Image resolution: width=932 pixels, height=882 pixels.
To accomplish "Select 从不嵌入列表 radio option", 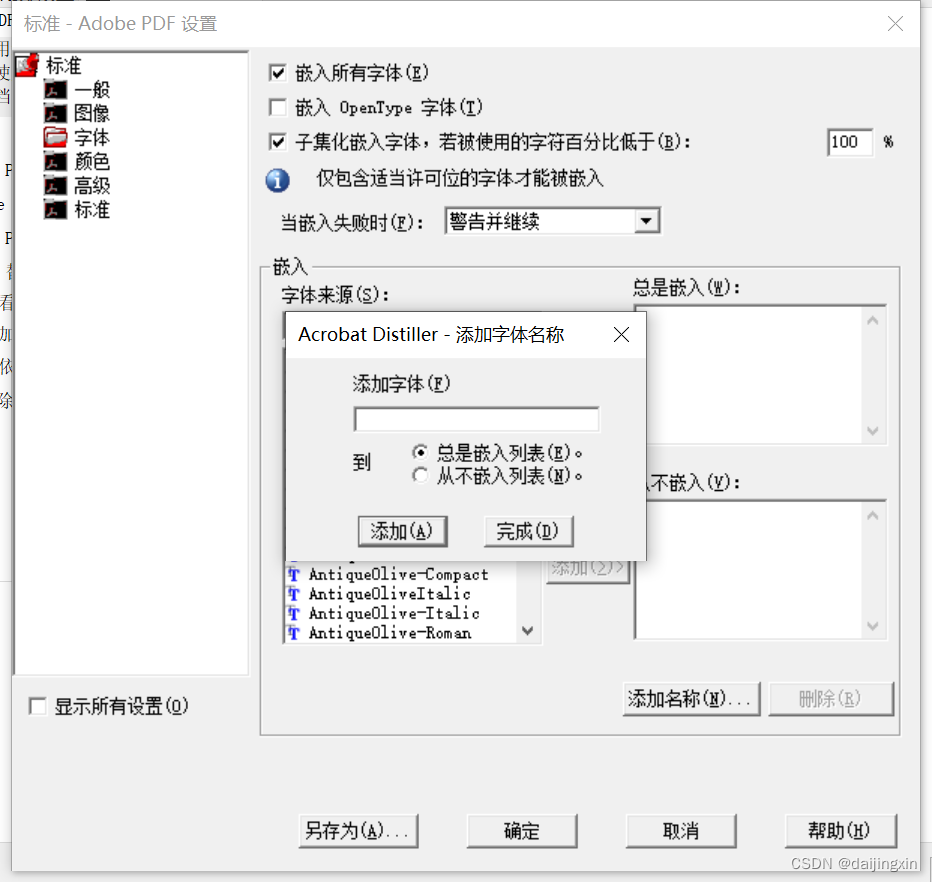I will (420, 475).
